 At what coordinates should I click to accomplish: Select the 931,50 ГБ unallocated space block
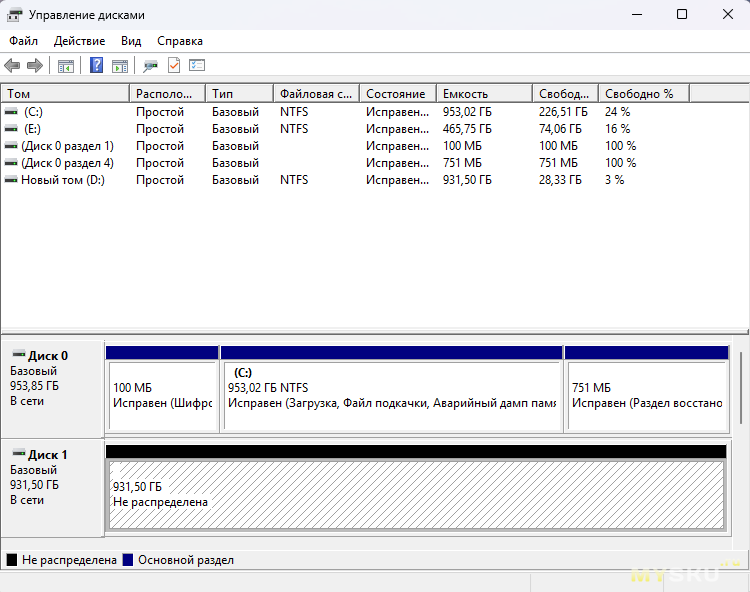pos(415,495)
